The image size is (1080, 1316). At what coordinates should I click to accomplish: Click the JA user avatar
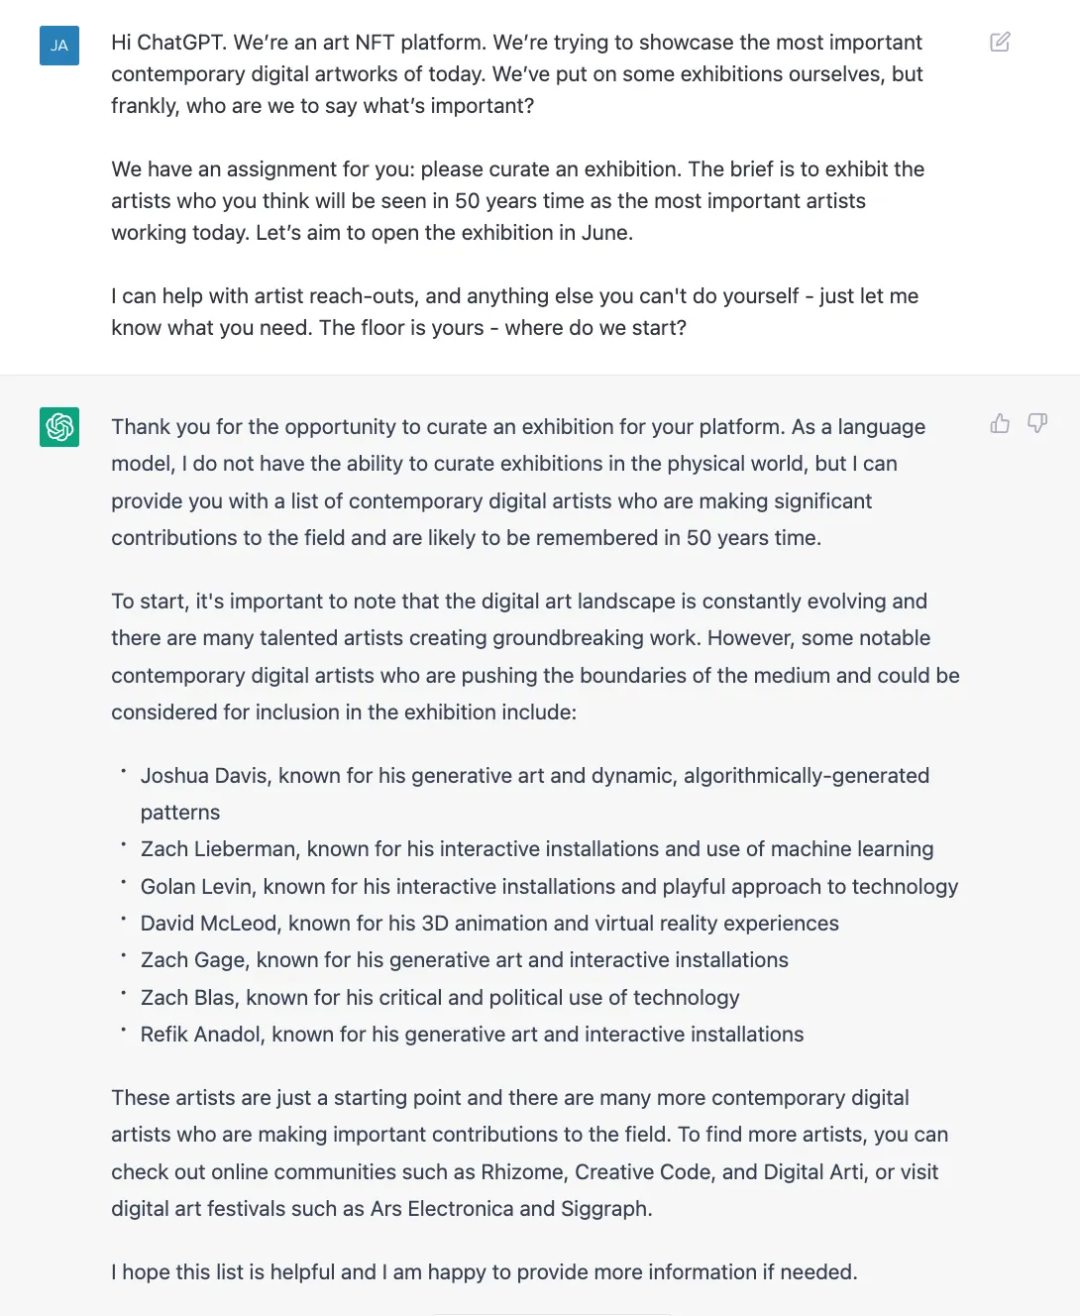pyautogui.click(x=59, y=45)
